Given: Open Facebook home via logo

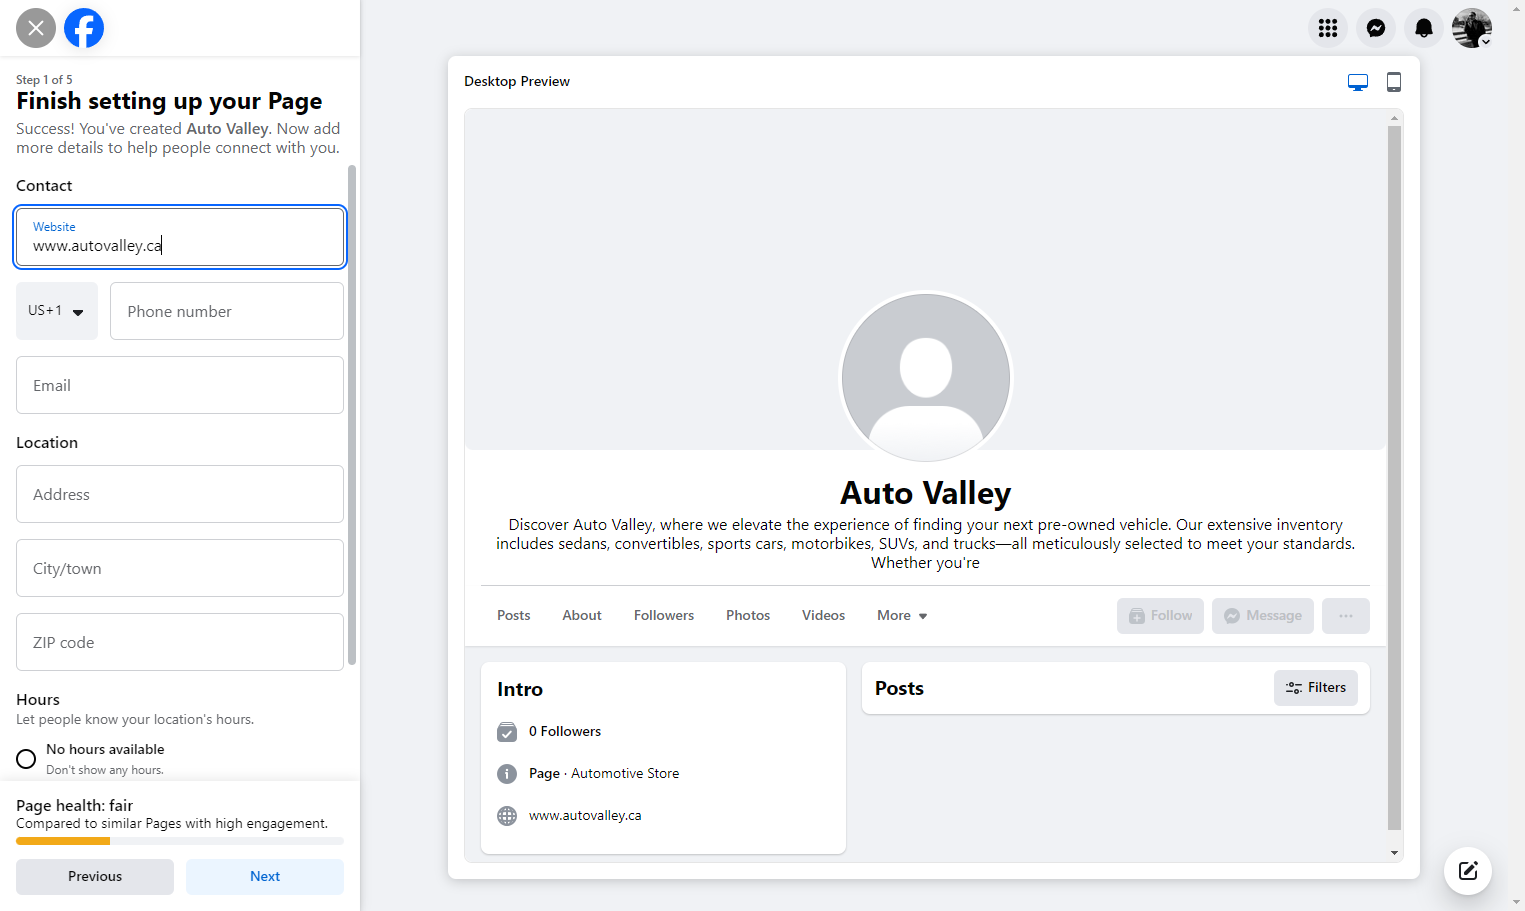Looking at the screenshot, I should 84,28.
